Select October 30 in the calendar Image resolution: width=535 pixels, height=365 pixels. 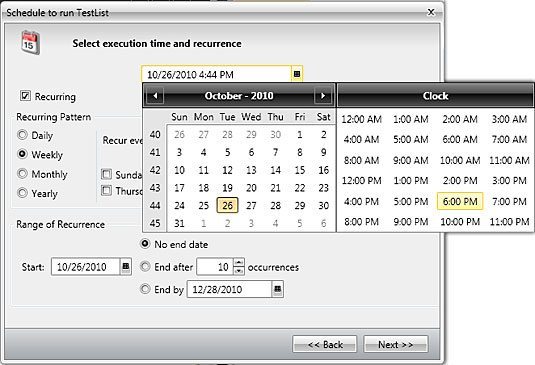pos(323,205)
